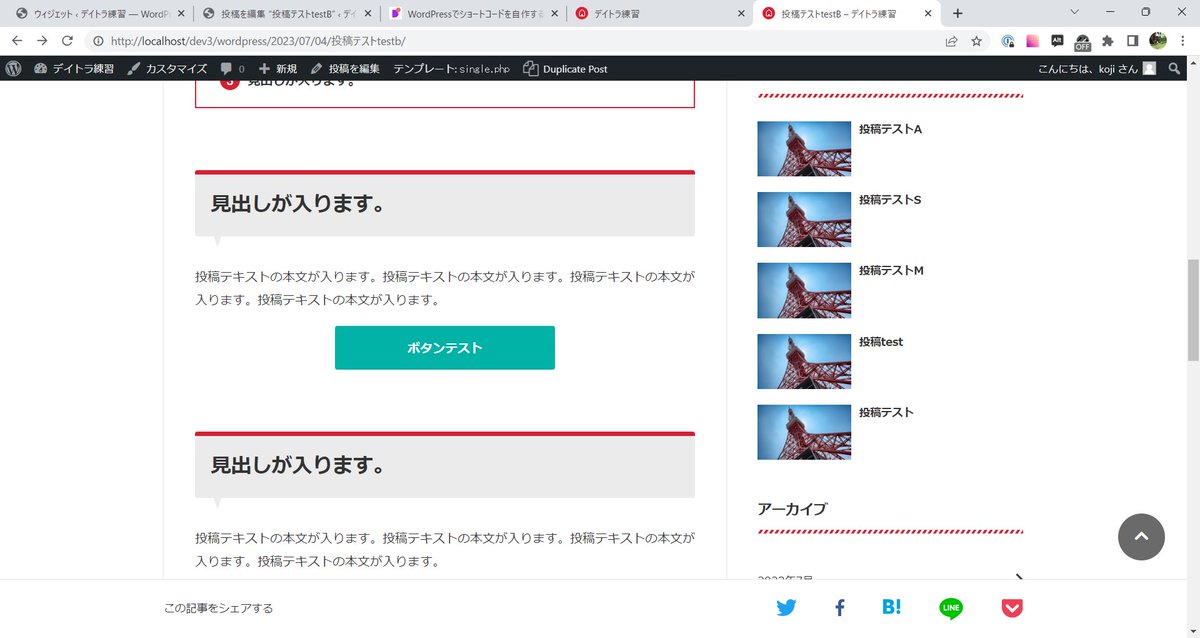Save the post to Pocket
Image resolution: width=1200 pixels, height=638 pixels.
(x=1012, y=608)
